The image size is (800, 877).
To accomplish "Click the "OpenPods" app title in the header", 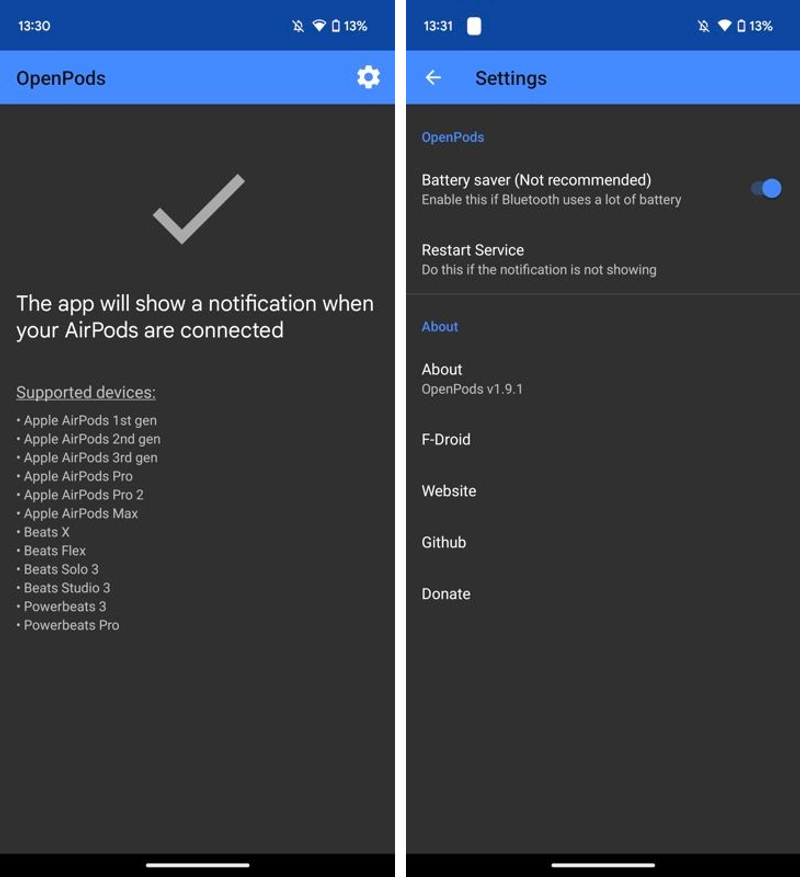I will pos(60,78).
